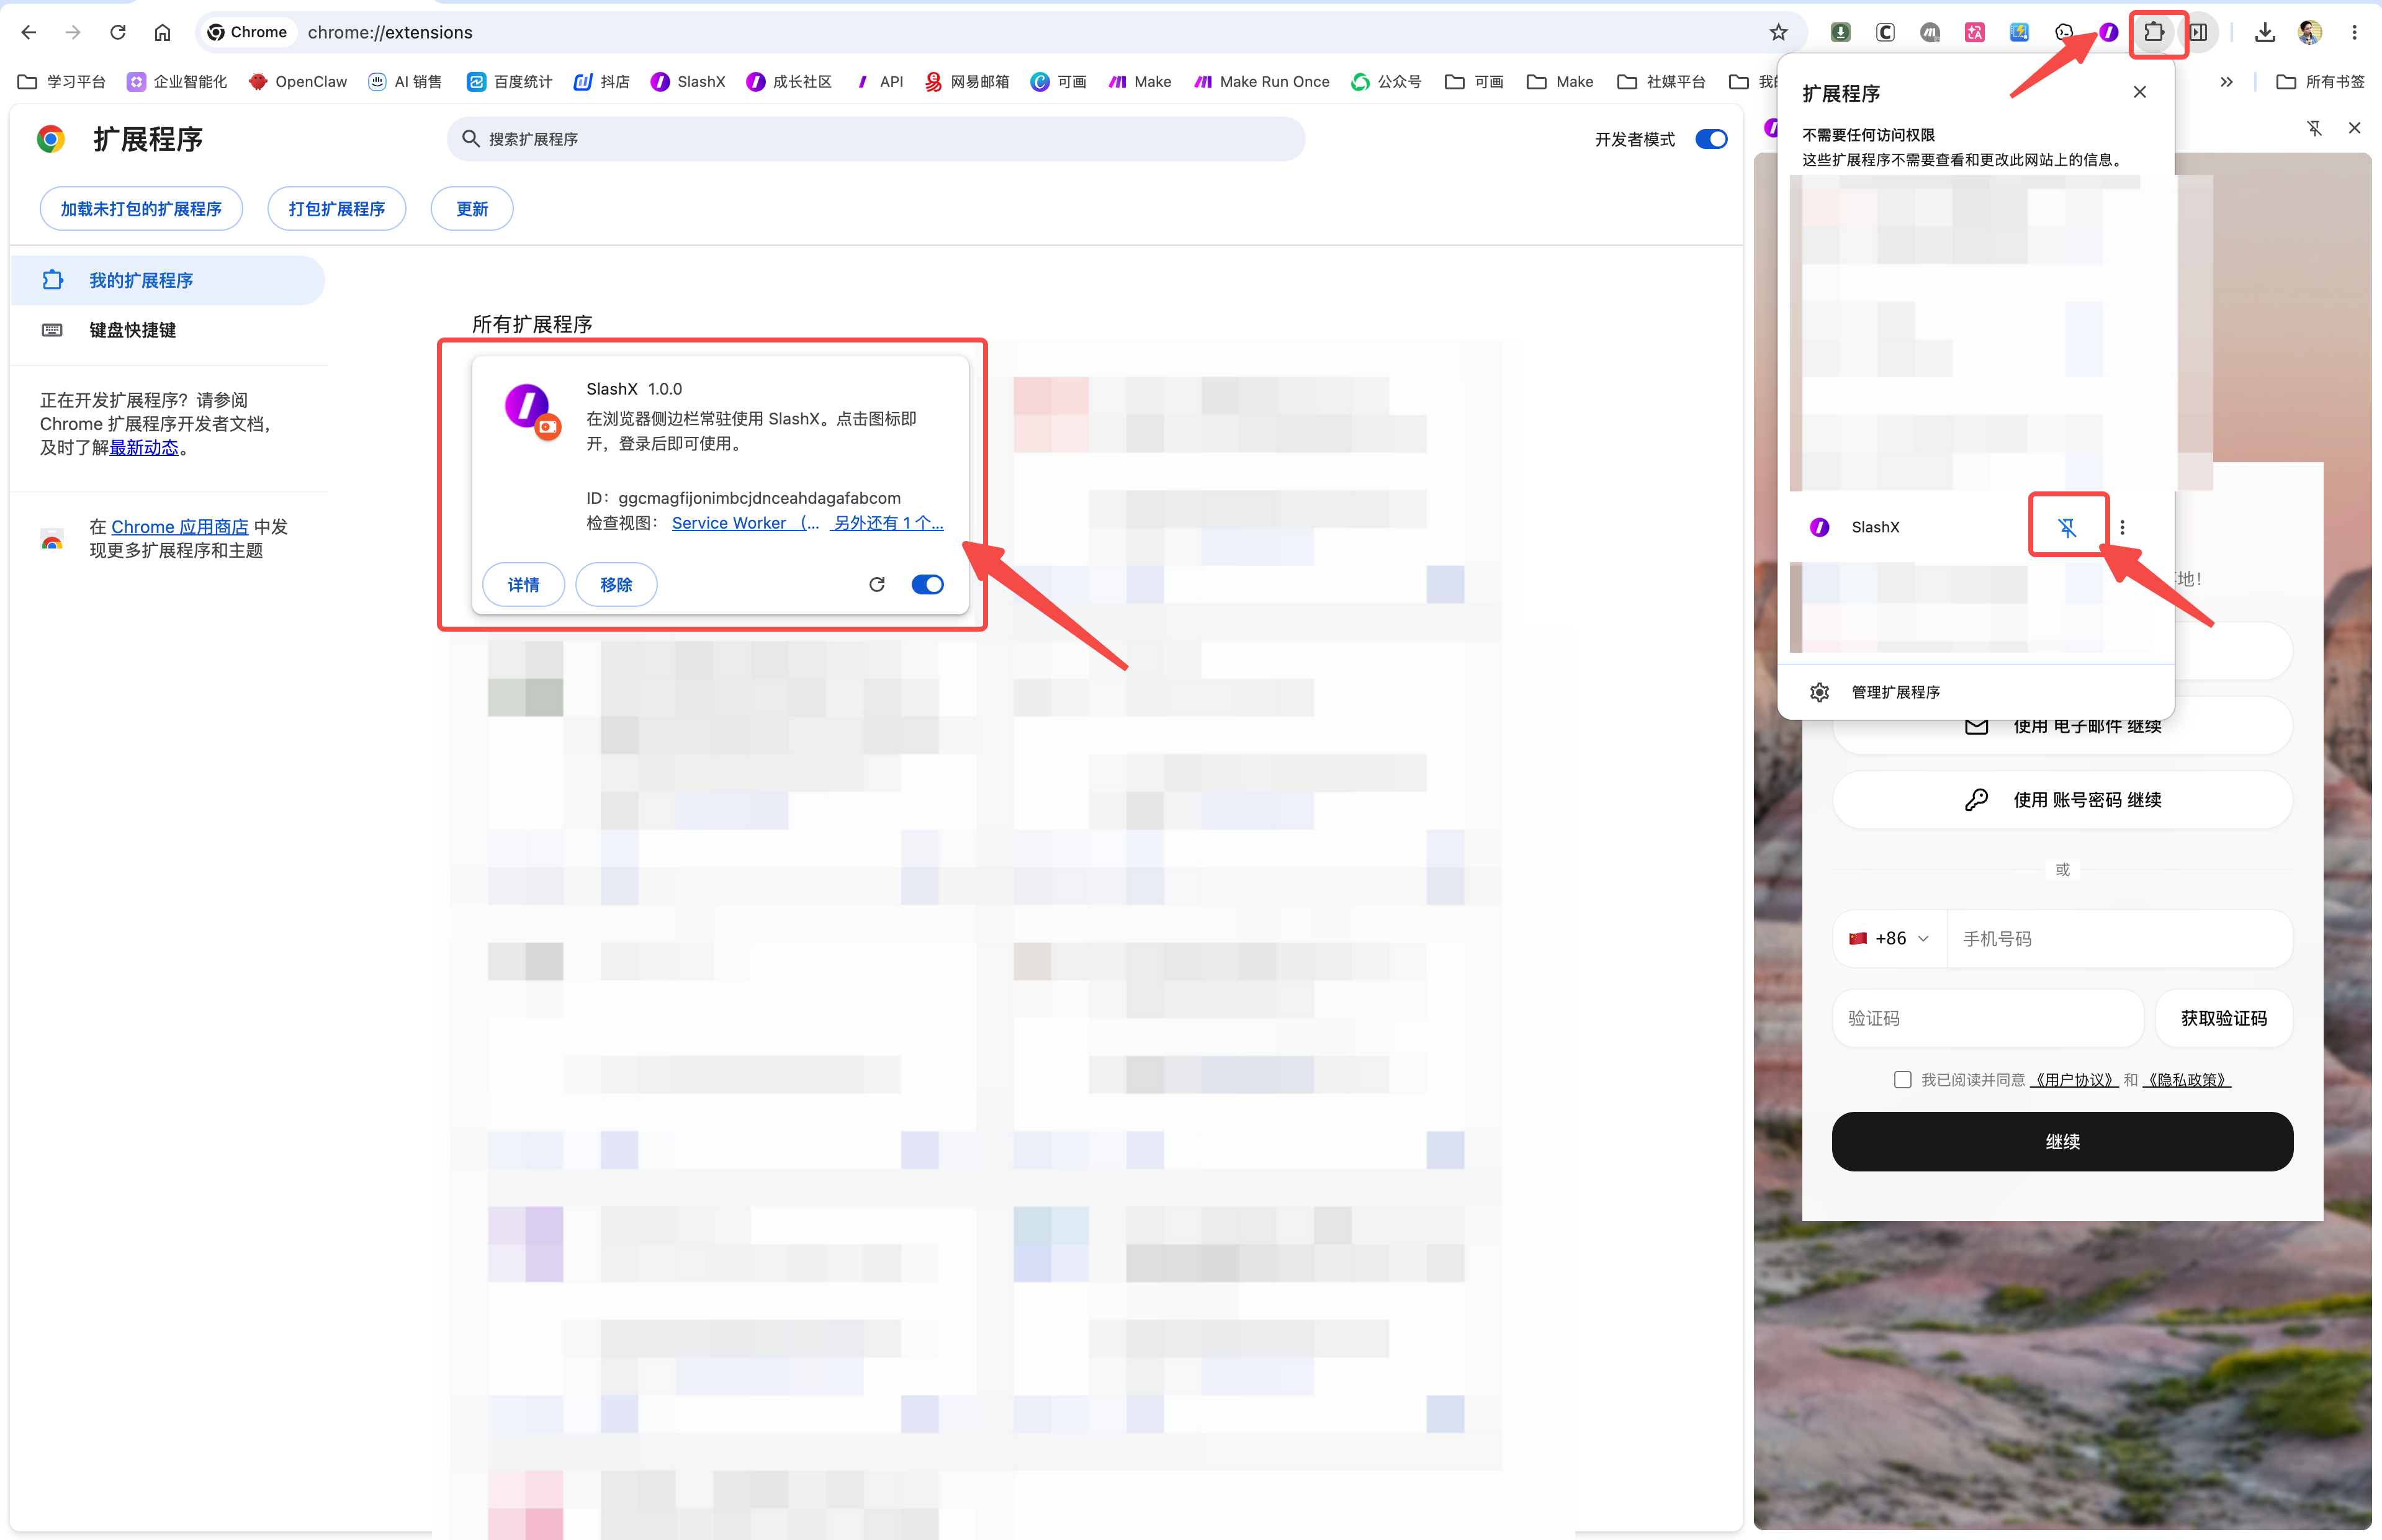Screen dimensions: 2382x1540
Task: Open the gray Make extension in the toolbar
Action: tap(1930, 32)
